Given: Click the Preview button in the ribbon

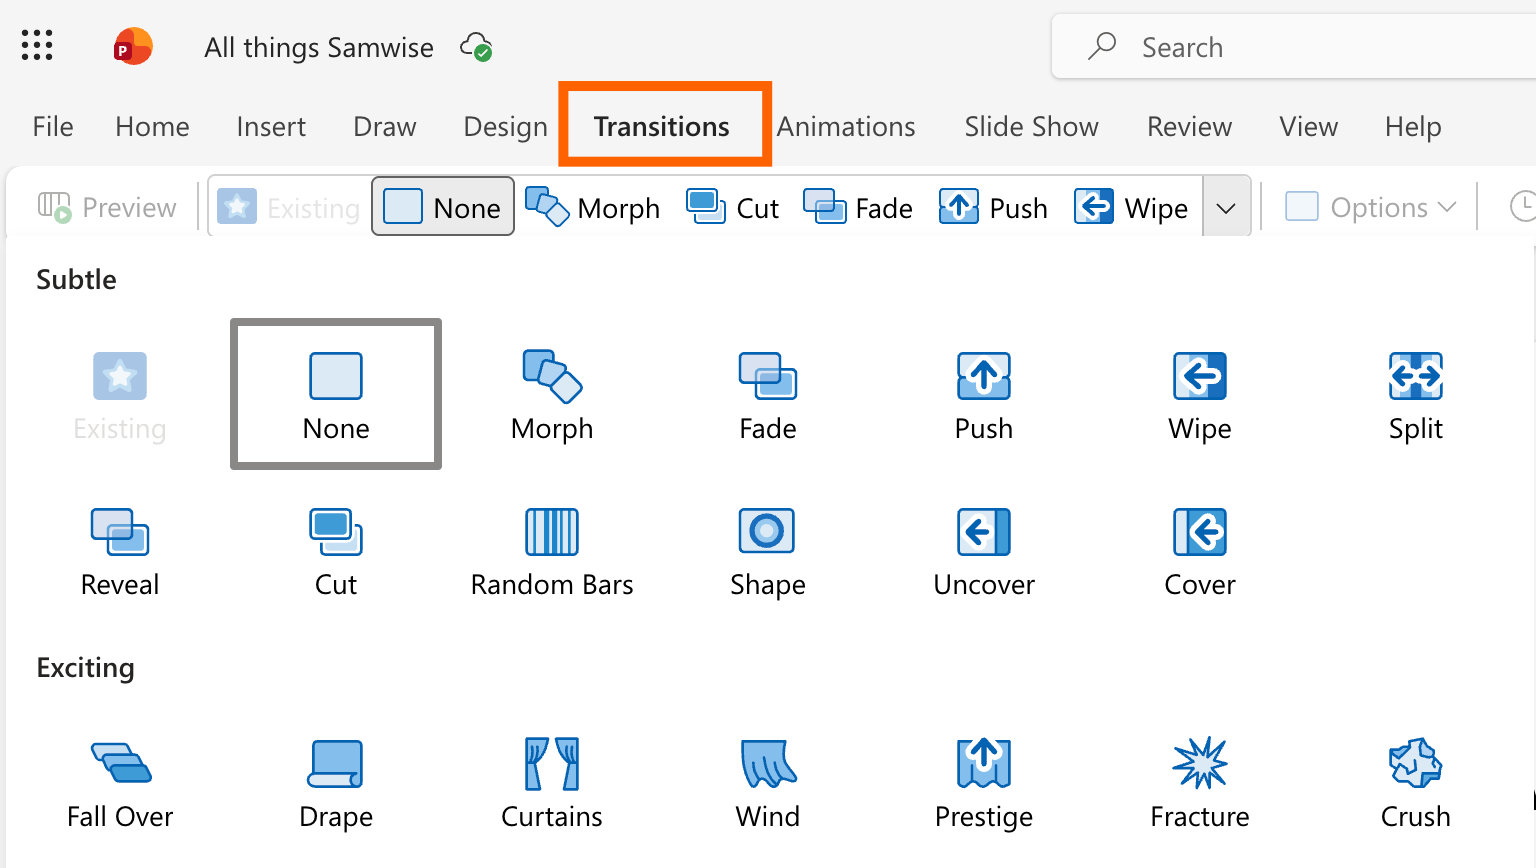Looking at the screenshot, I should pyautogui.click(x=107, y=207).
